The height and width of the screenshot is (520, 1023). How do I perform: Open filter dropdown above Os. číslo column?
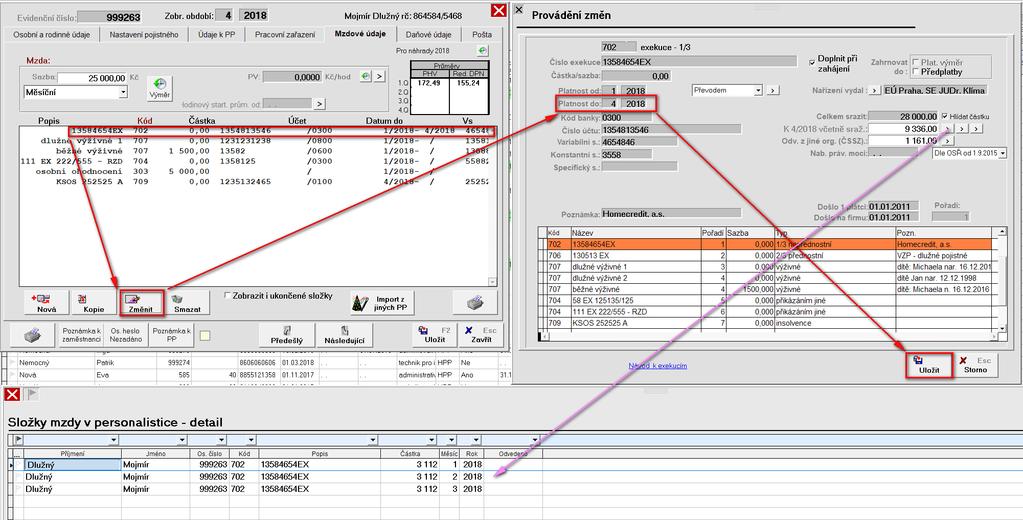pos(221,440)
